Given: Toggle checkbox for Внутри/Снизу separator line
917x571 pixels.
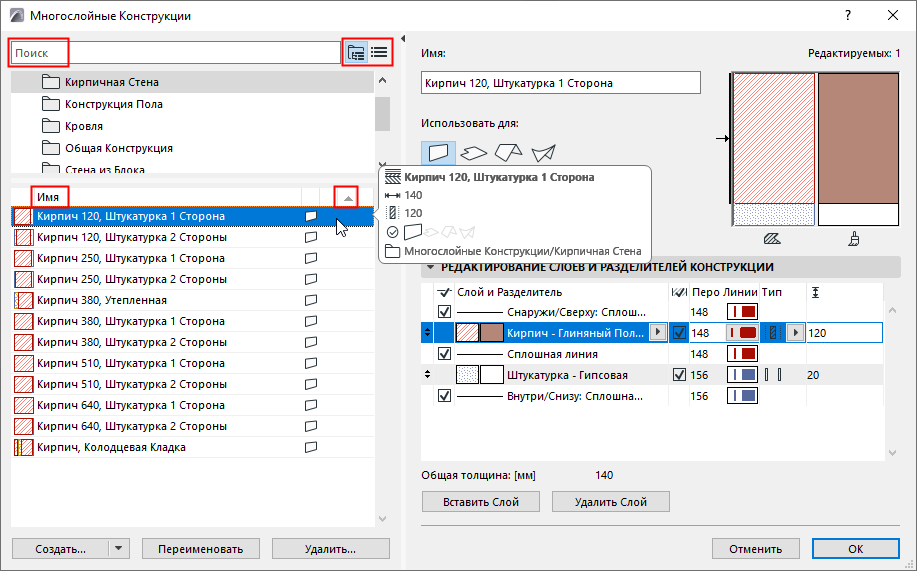Looking at the screenshot, I should tap(444, 396).
